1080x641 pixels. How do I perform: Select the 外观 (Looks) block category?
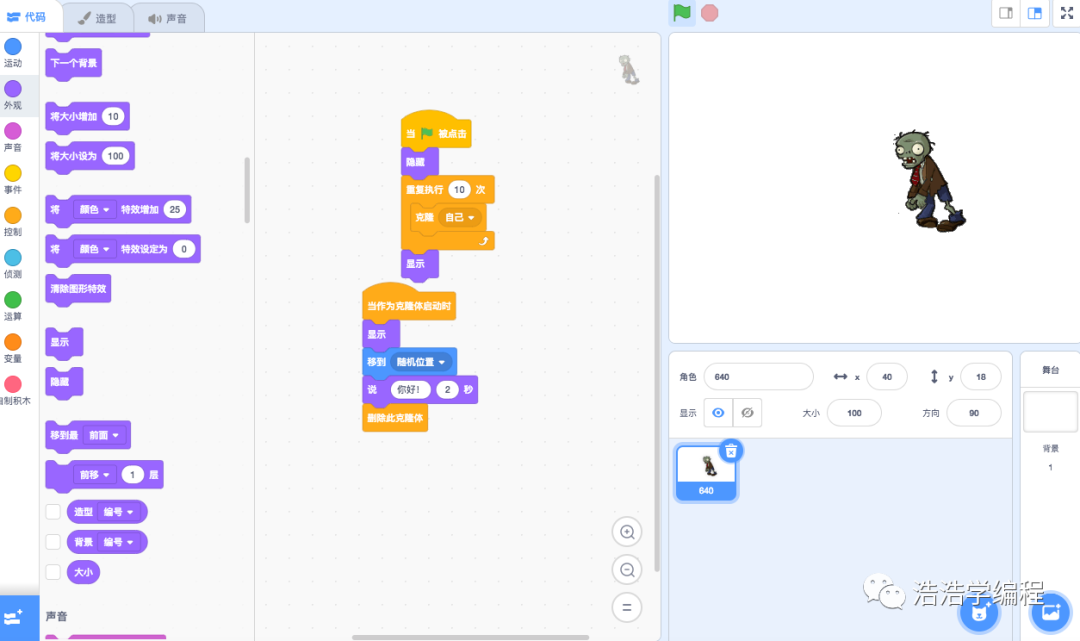(13, 95)
